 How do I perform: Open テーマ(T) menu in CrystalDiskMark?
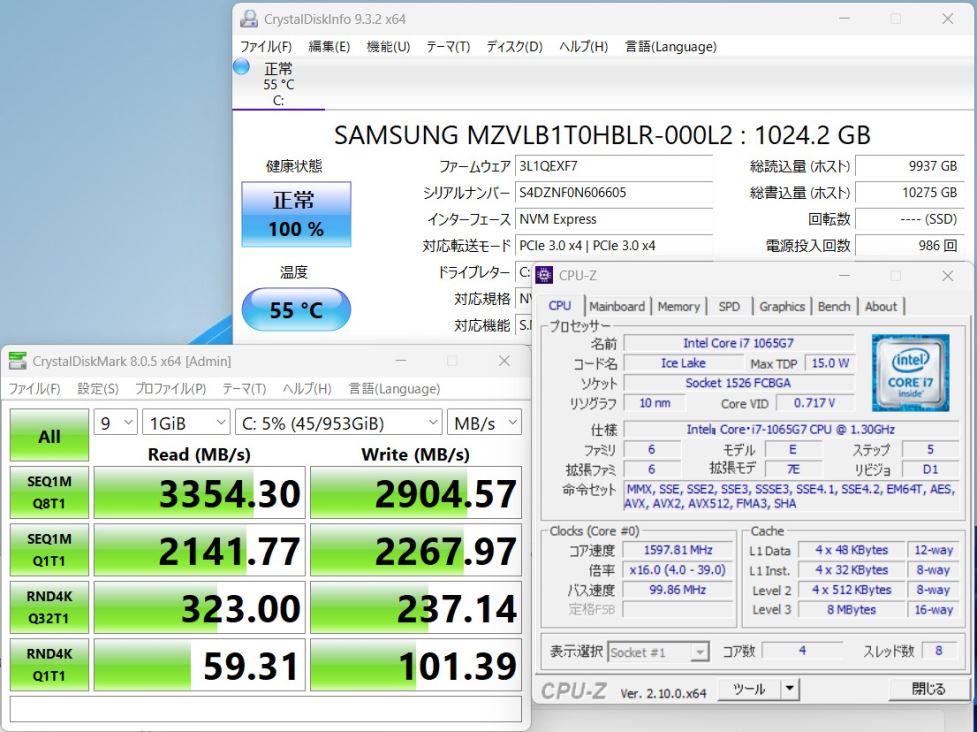(244, 389)
